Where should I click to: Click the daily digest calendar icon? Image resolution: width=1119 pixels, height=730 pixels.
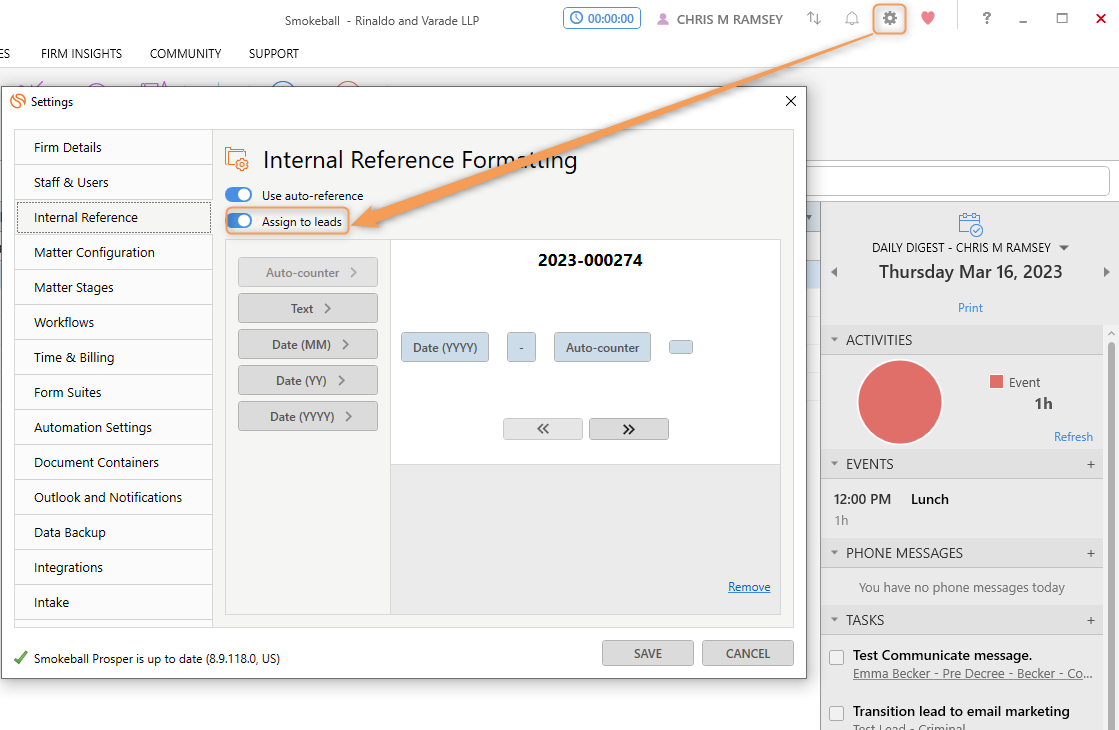[971, 223]
